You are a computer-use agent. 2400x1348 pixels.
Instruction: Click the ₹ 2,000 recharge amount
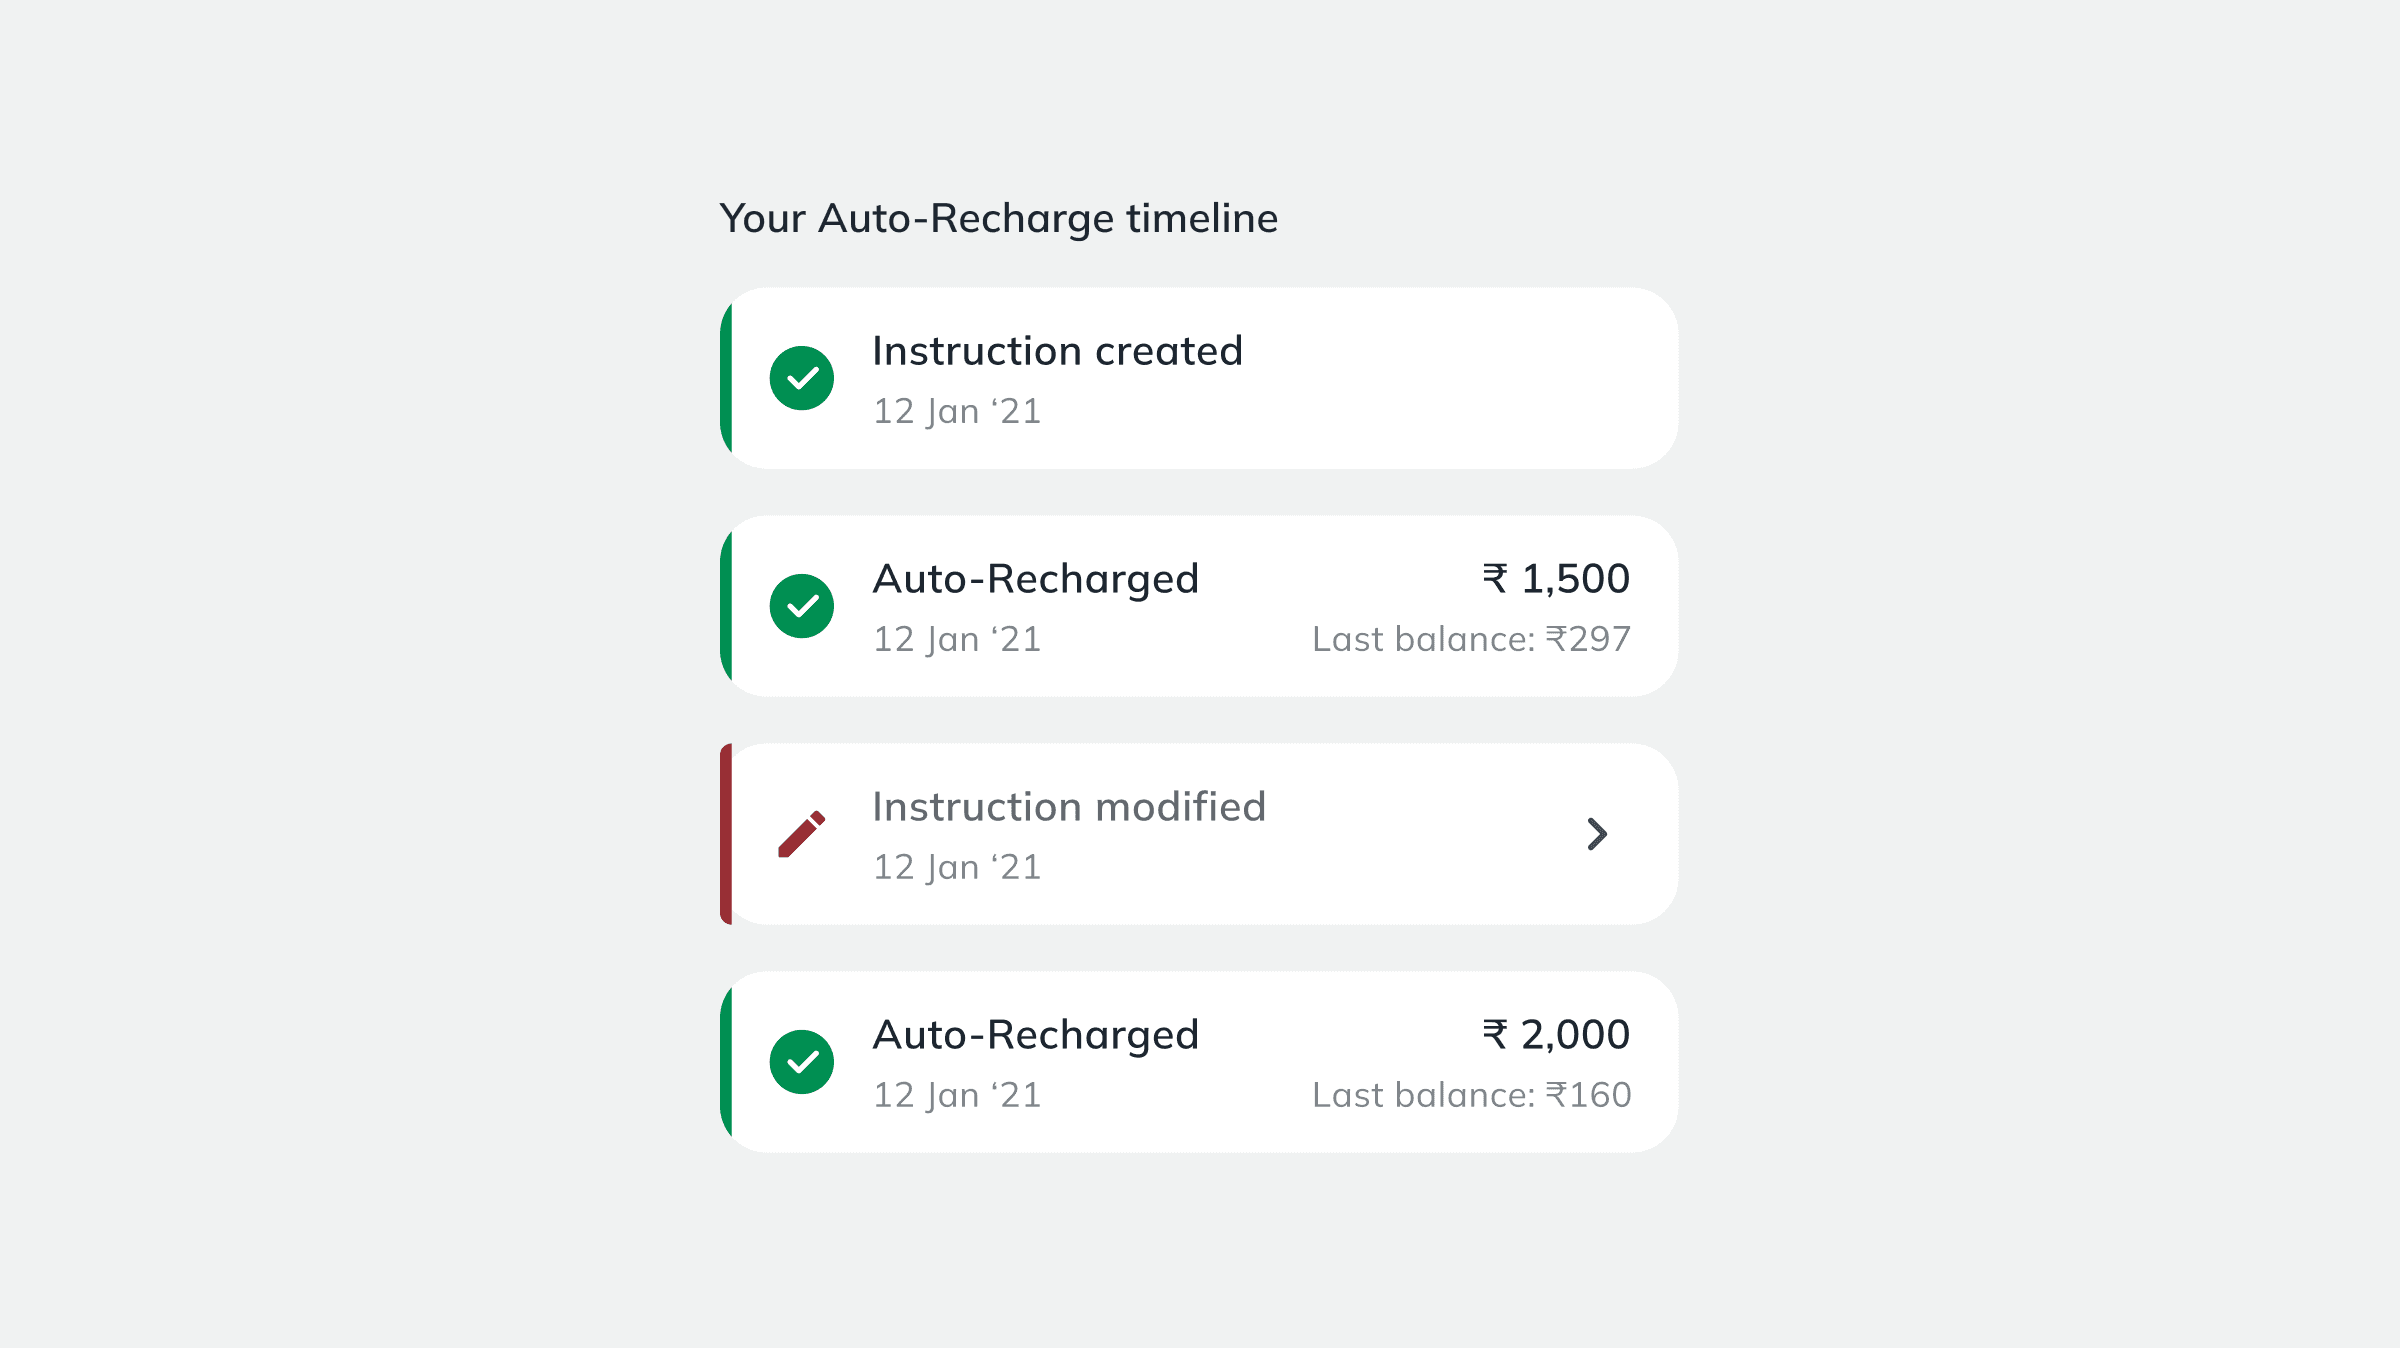point(1556,1035)
